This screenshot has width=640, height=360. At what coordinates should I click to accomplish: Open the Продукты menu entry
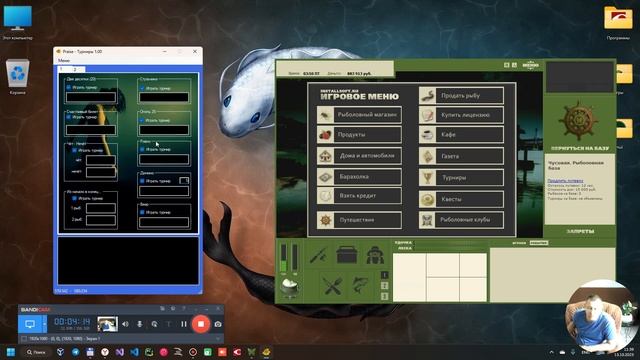click(x=359, y=135)
